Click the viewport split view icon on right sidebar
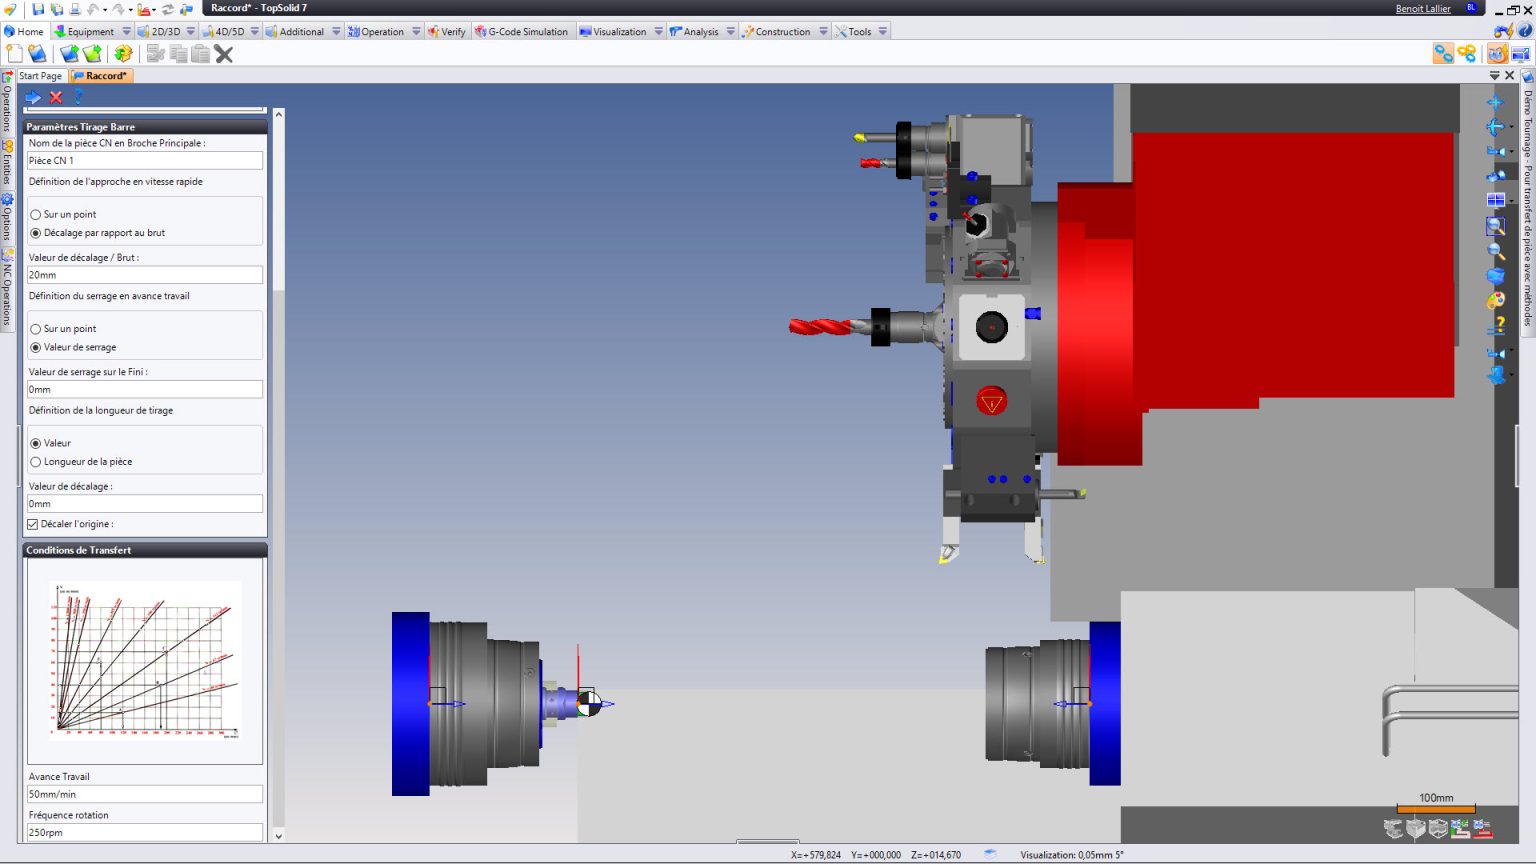 tap(1496, 198)
